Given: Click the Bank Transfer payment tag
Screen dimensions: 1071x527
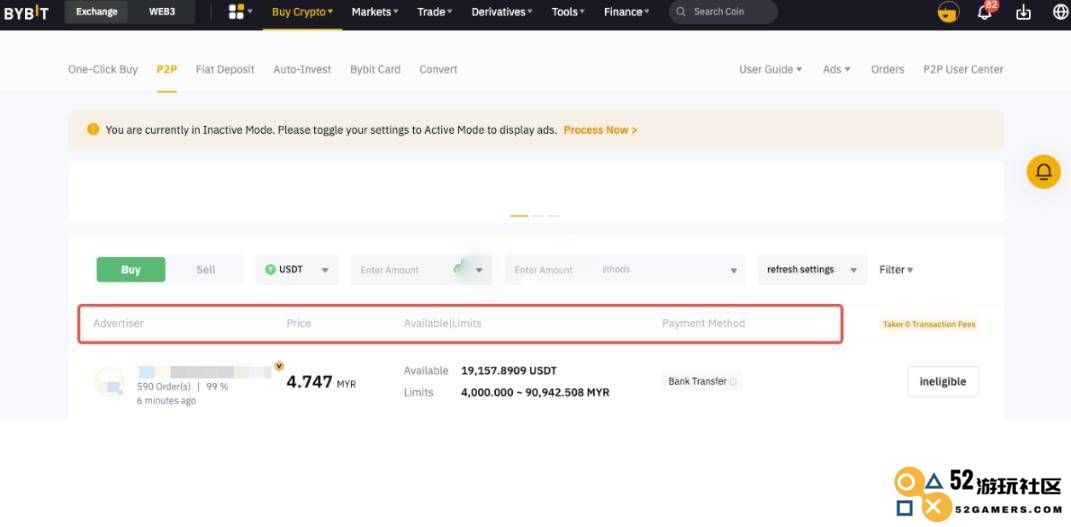Looking at the screenshot, I should (x=701, y=382).
